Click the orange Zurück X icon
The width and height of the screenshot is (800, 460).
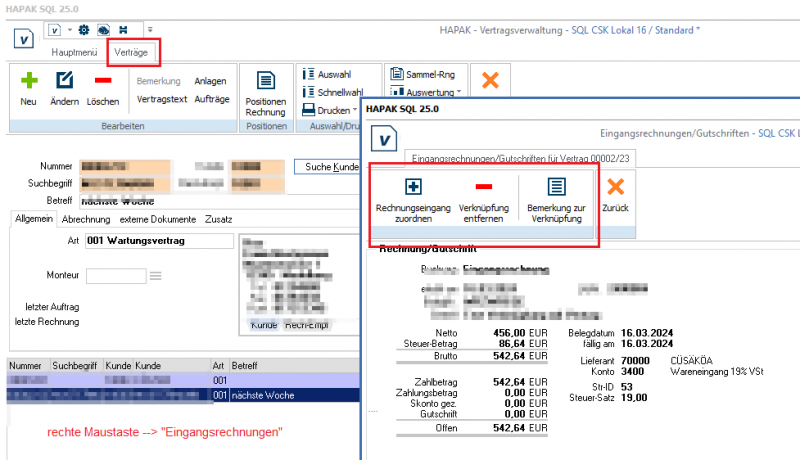point(616,187)
